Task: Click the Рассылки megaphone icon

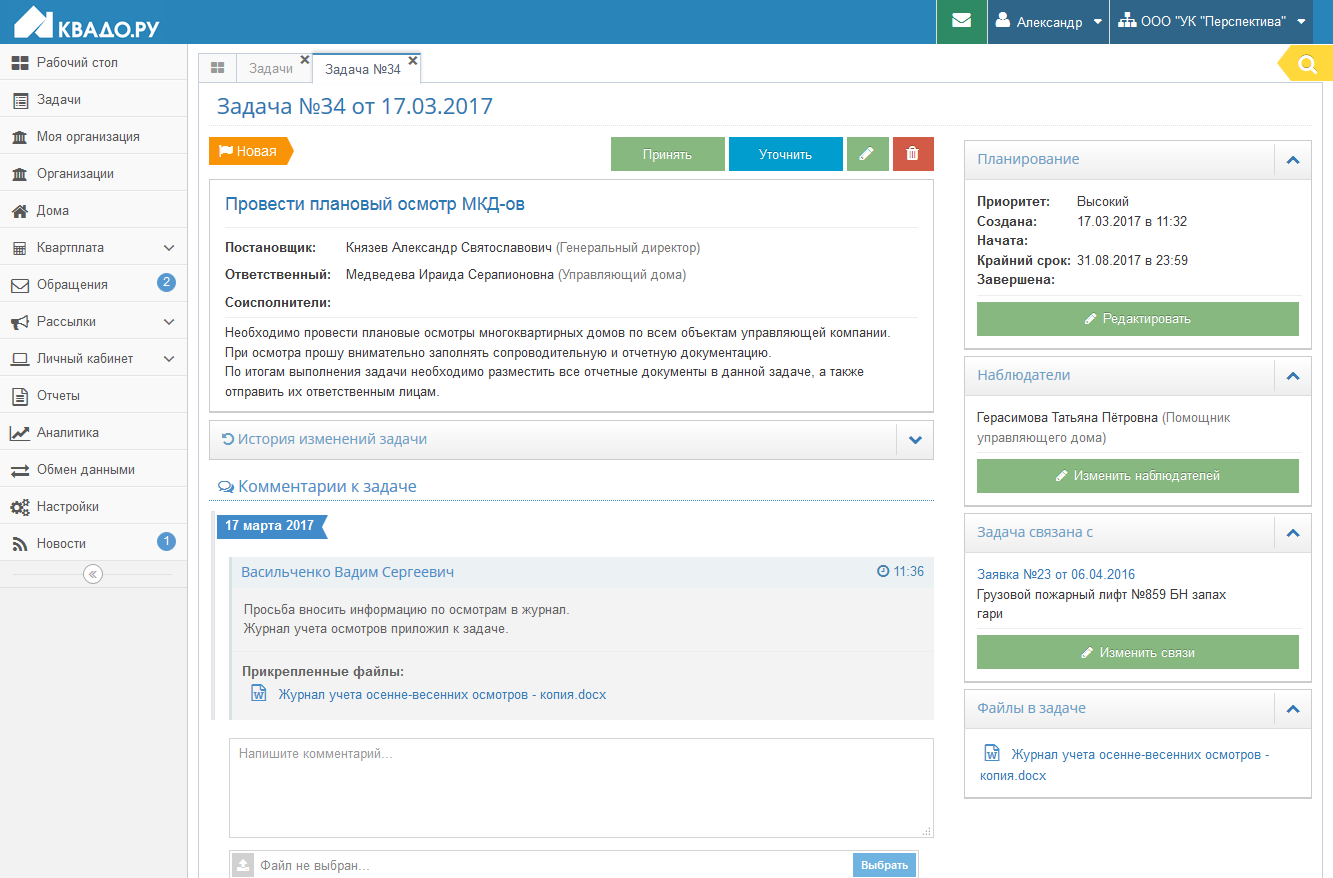Action: tap(20, 322)
